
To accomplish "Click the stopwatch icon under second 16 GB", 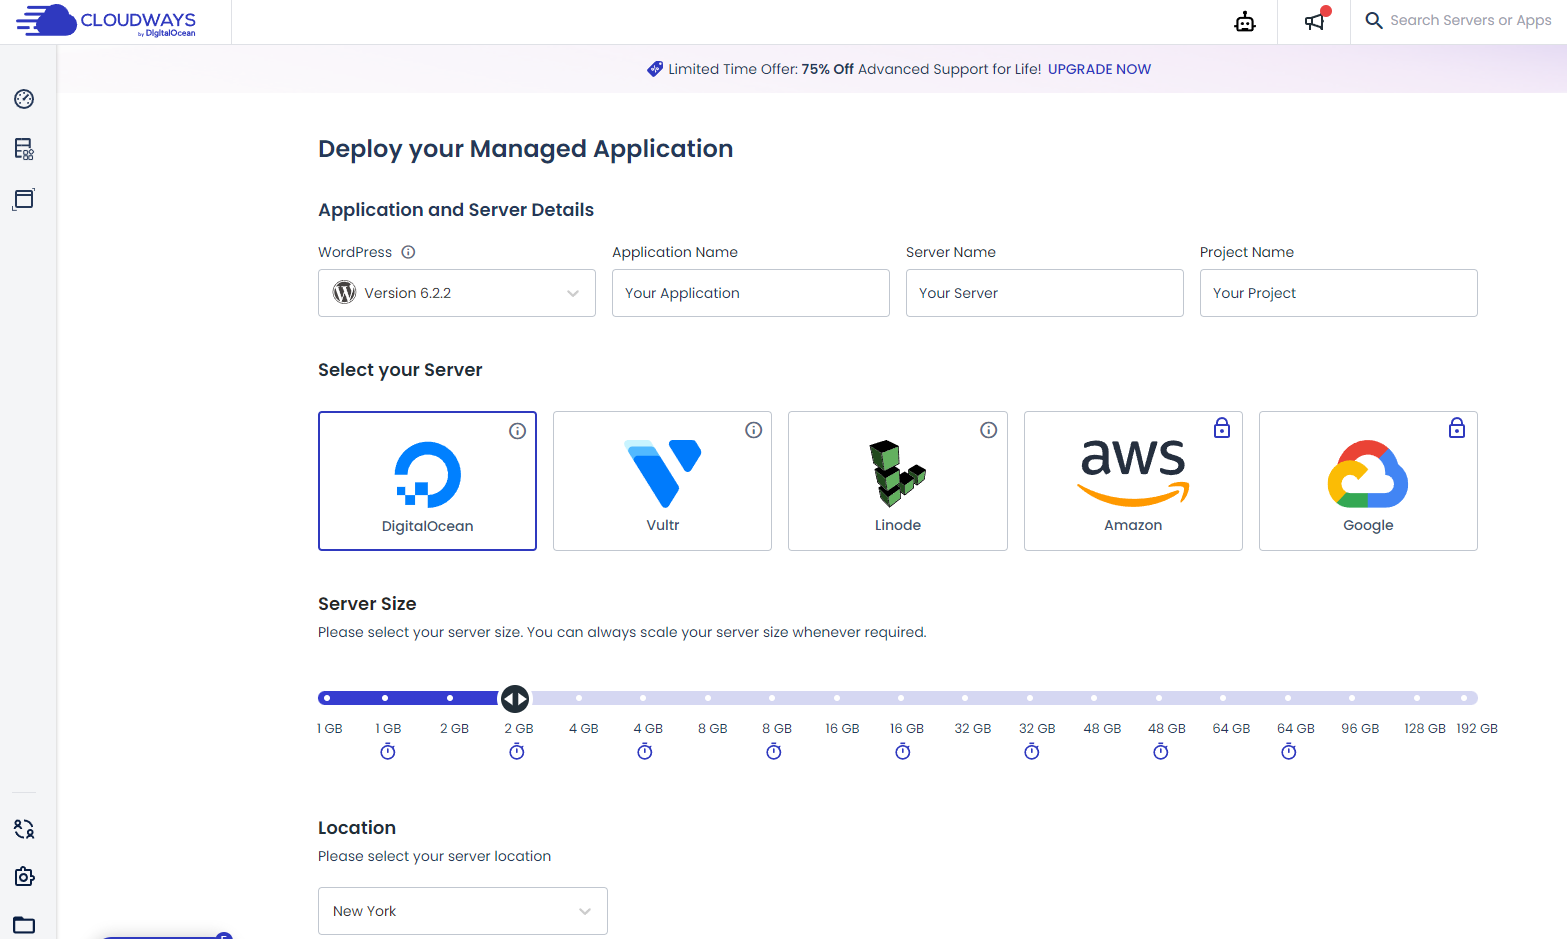I will [903, 751].
